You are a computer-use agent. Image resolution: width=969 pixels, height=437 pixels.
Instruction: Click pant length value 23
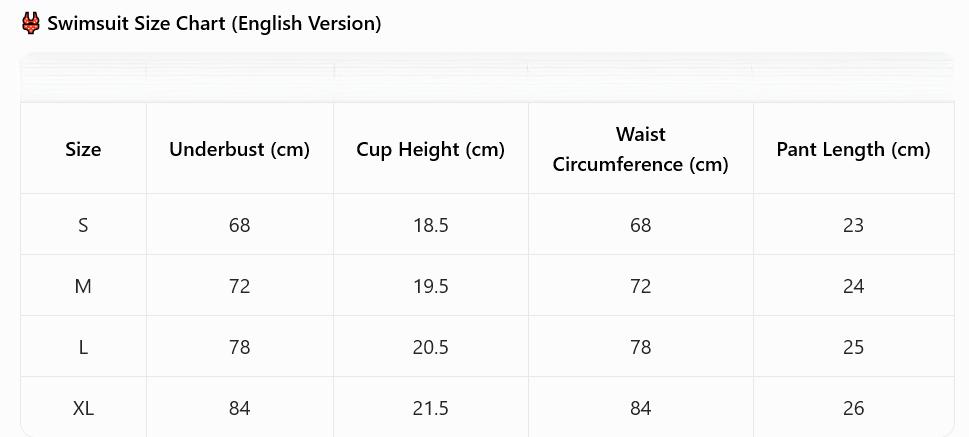tap(853, 225)
